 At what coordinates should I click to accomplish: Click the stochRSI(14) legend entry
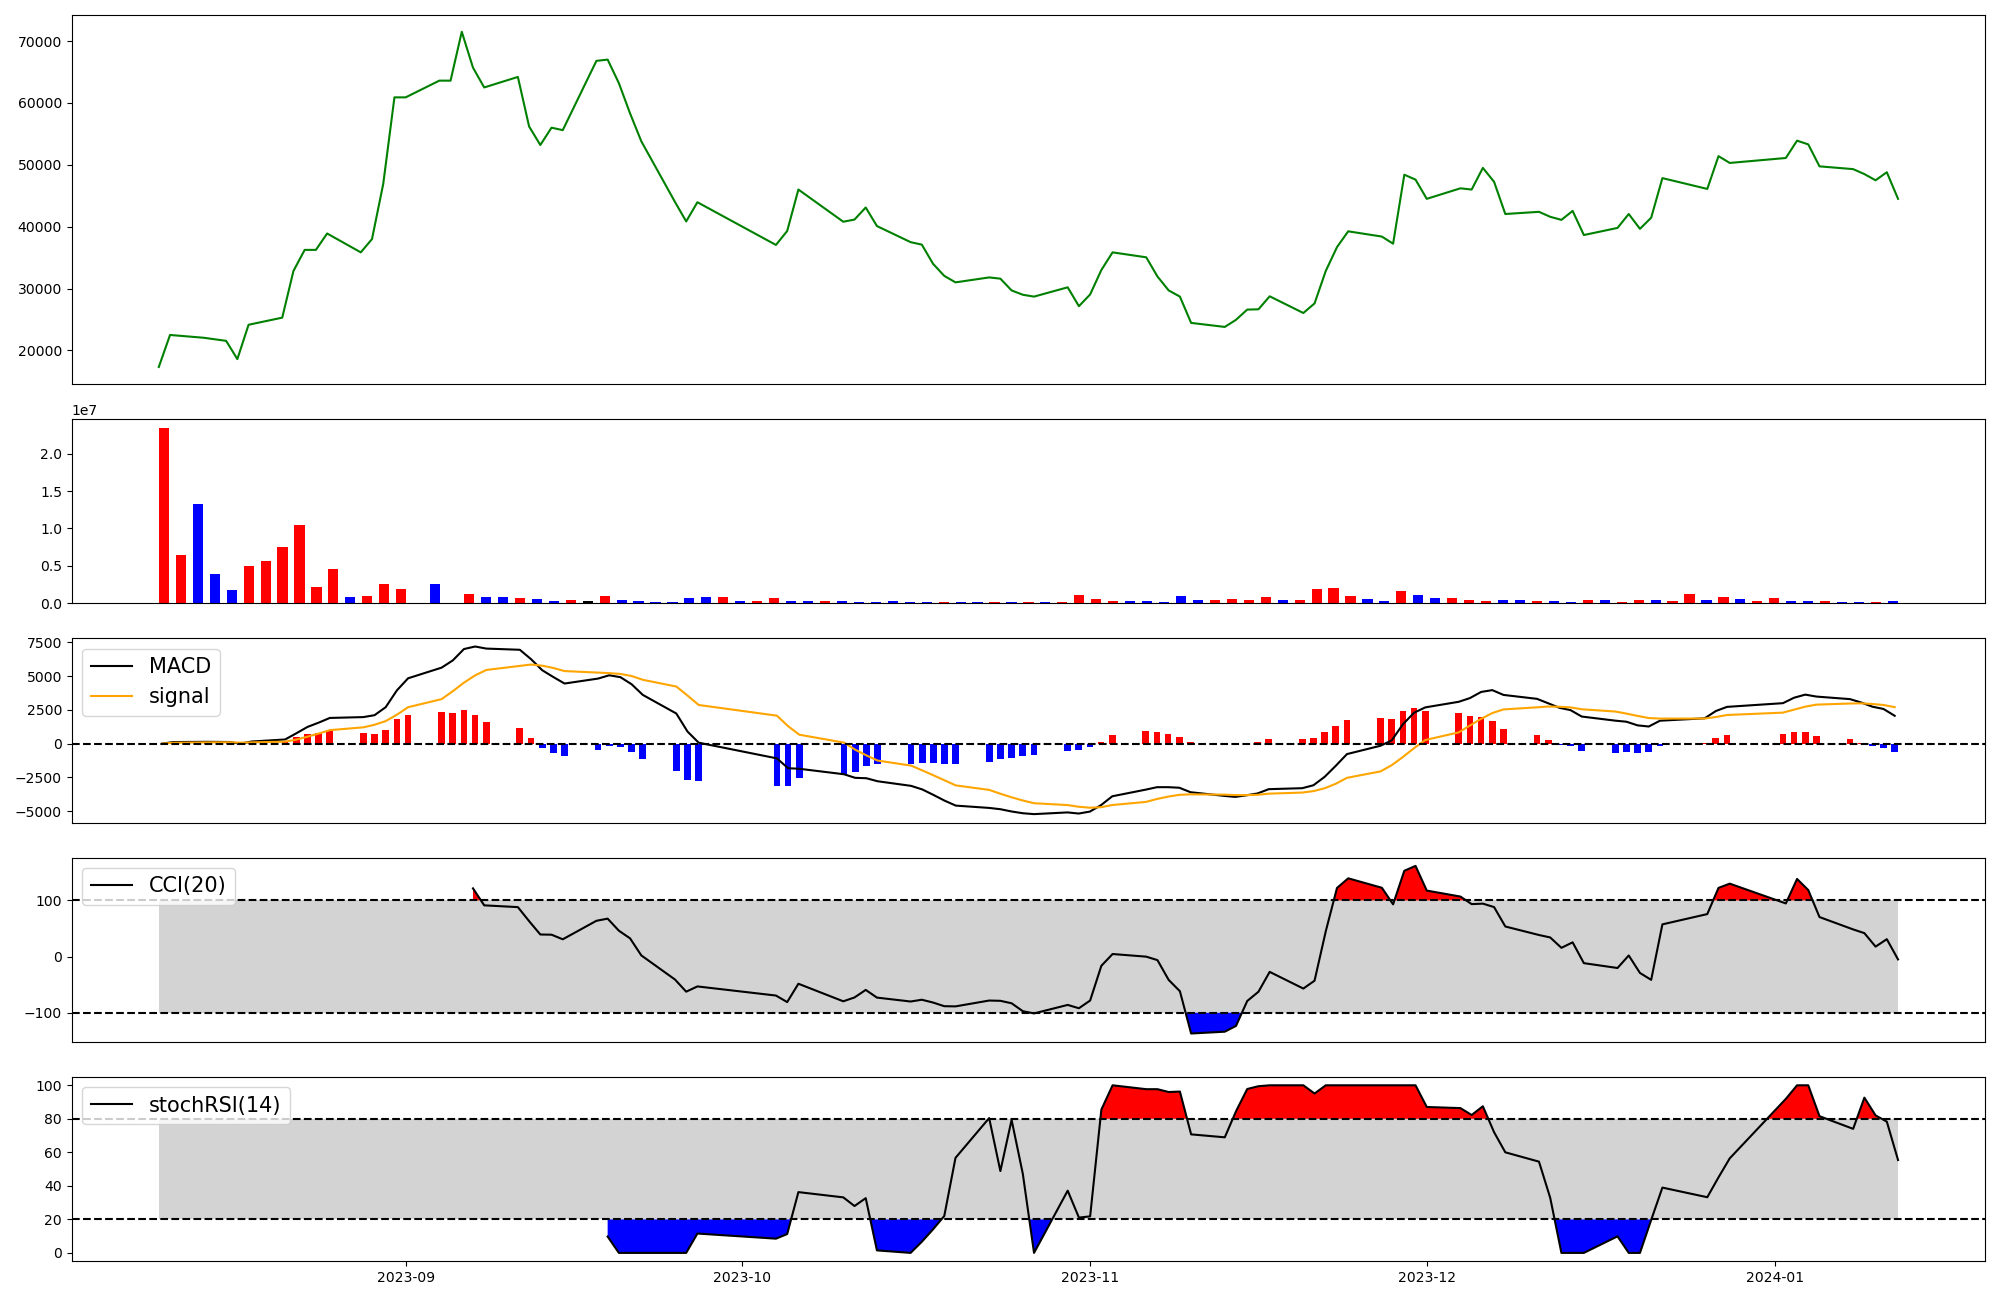pyautogui.click(x=214, y=1105)
